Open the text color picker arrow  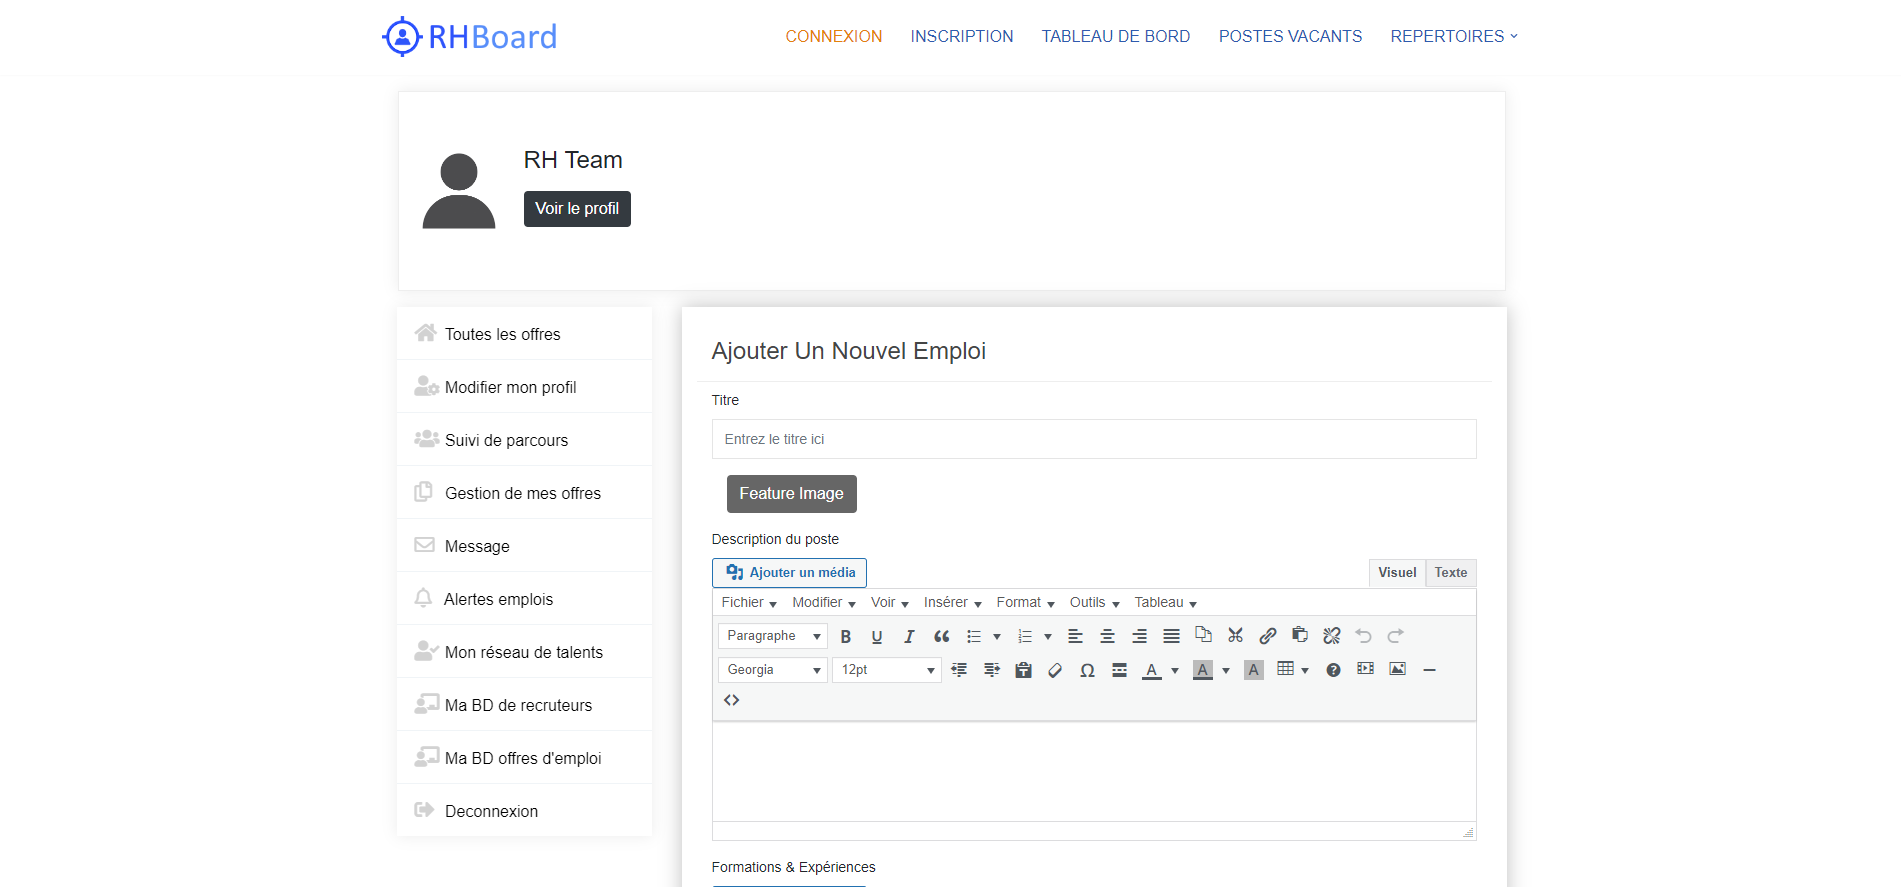pyautogui.click(x=1175, y=670)
